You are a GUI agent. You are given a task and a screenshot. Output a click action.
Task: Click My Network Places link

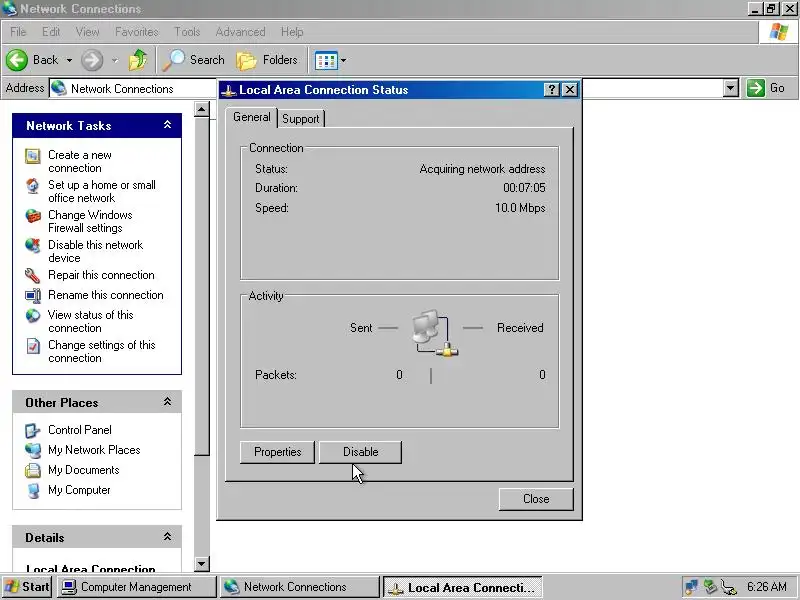coord(94,451)
